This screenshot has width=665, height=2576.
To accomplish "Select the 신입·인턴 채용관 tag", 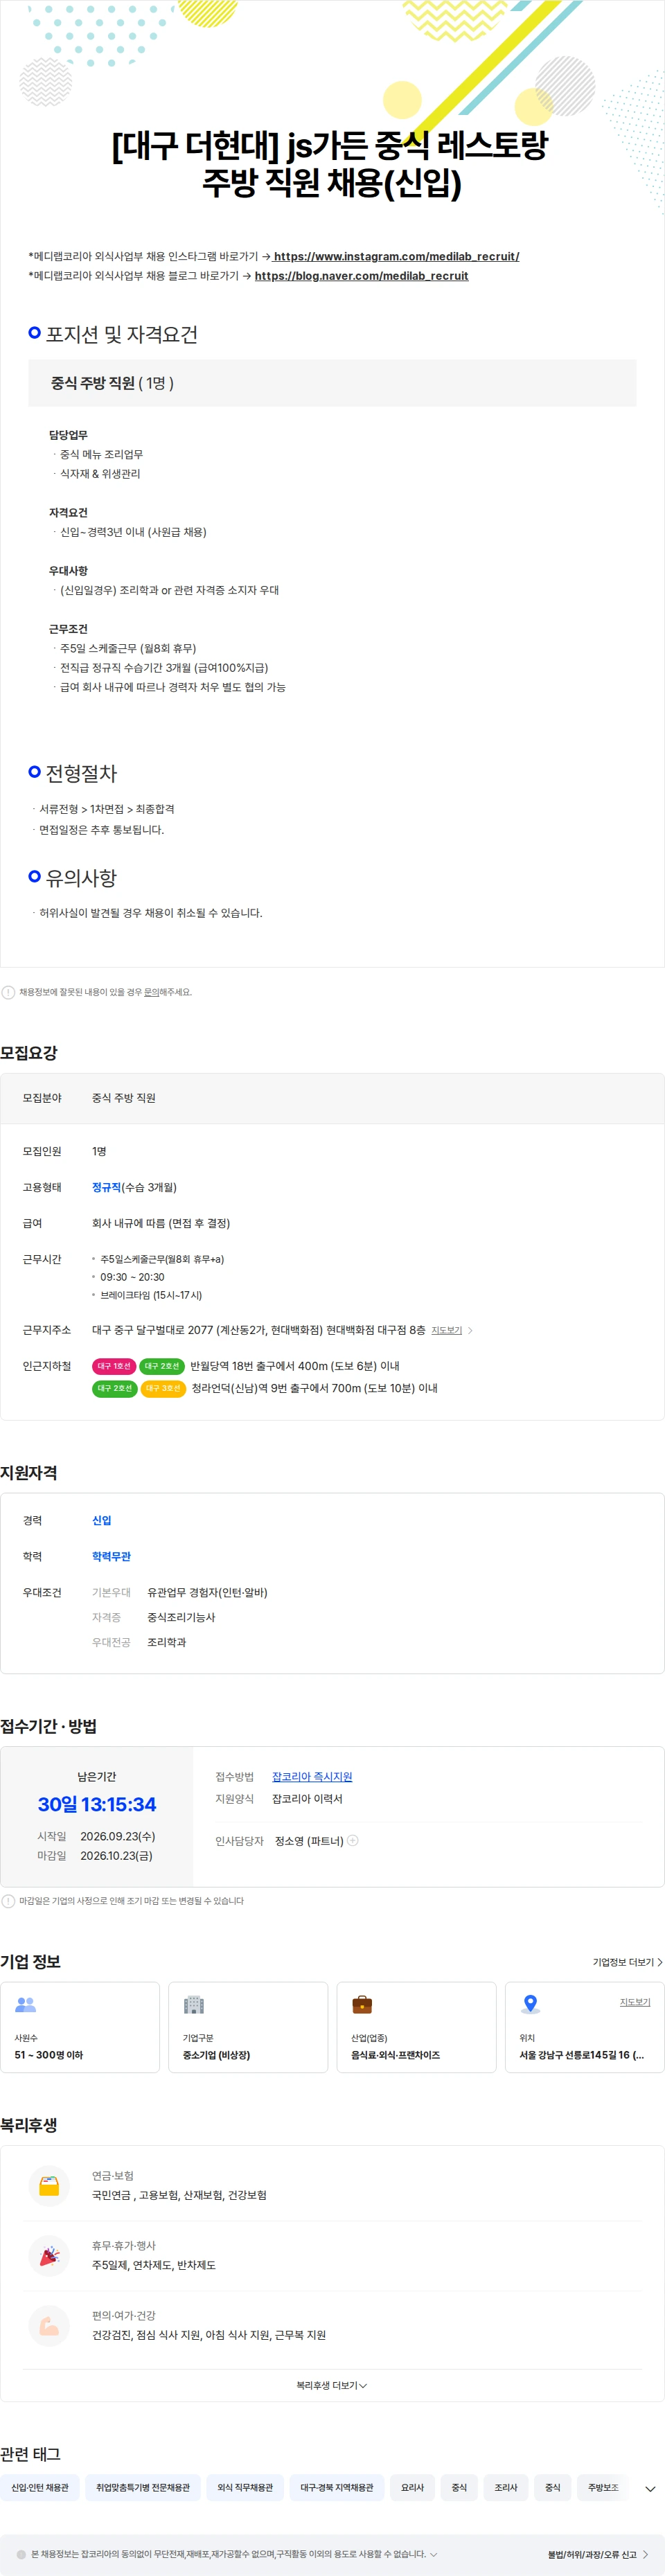I will (40, 2487).
